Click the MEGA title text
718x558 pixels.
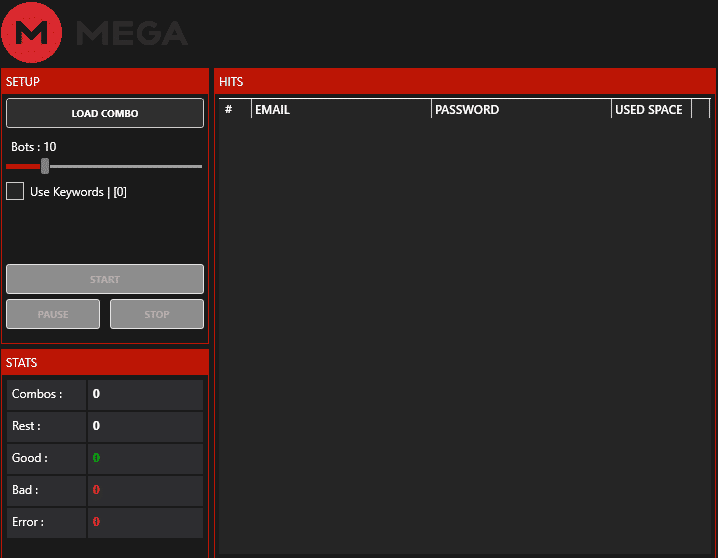click(x=132, y=33)
